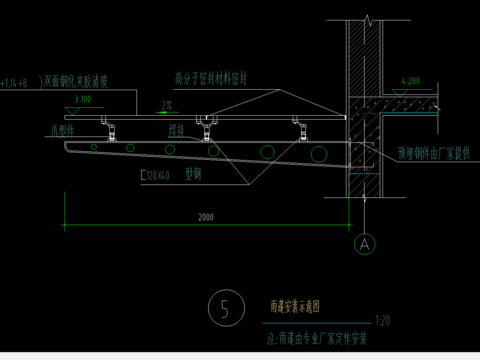Screen dimensions: 480x360
Task: Select the axis bubble labeled A
Action: pyautogui.click(x=365, y=244)
